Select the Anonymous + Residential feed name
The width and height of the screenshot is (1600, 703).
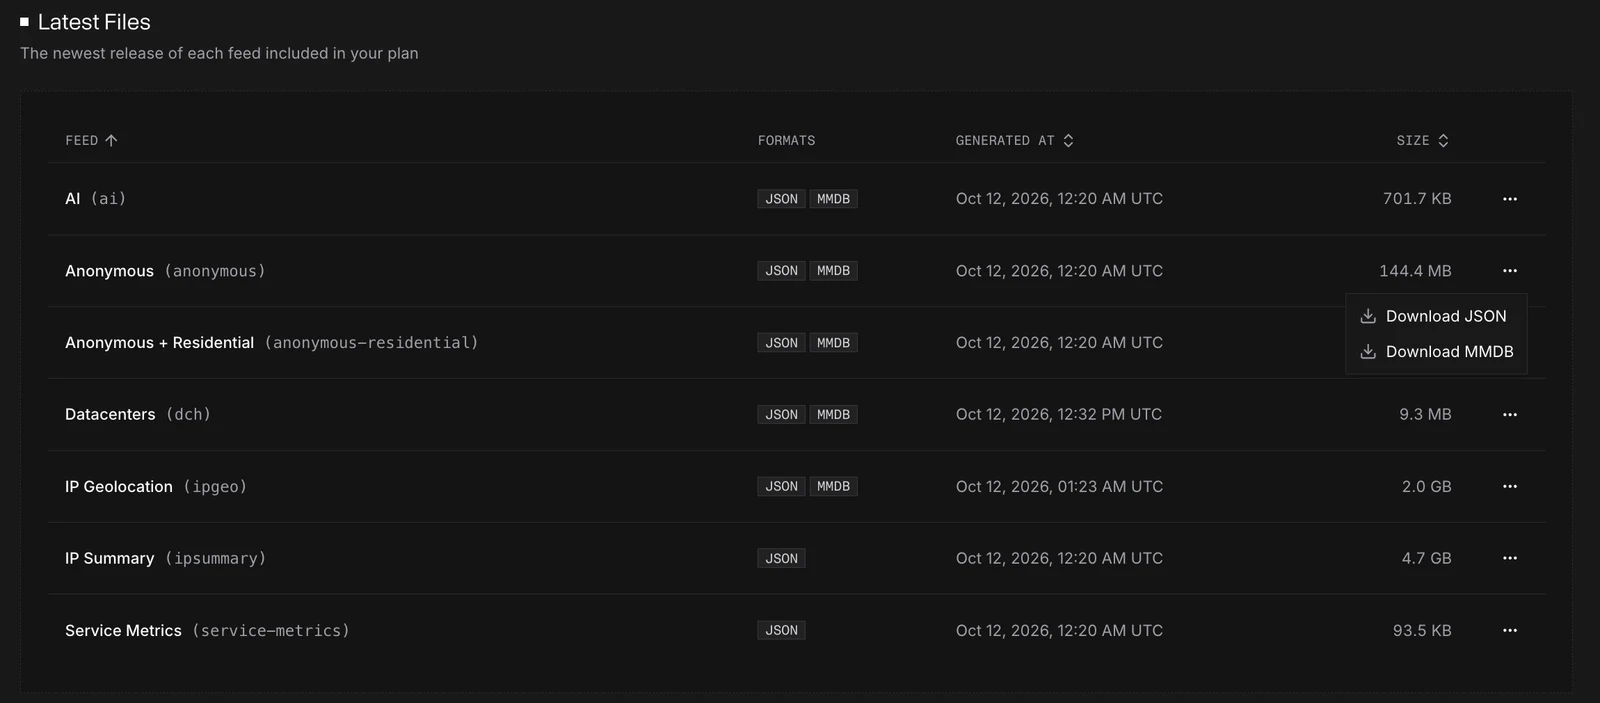point(272,343)
